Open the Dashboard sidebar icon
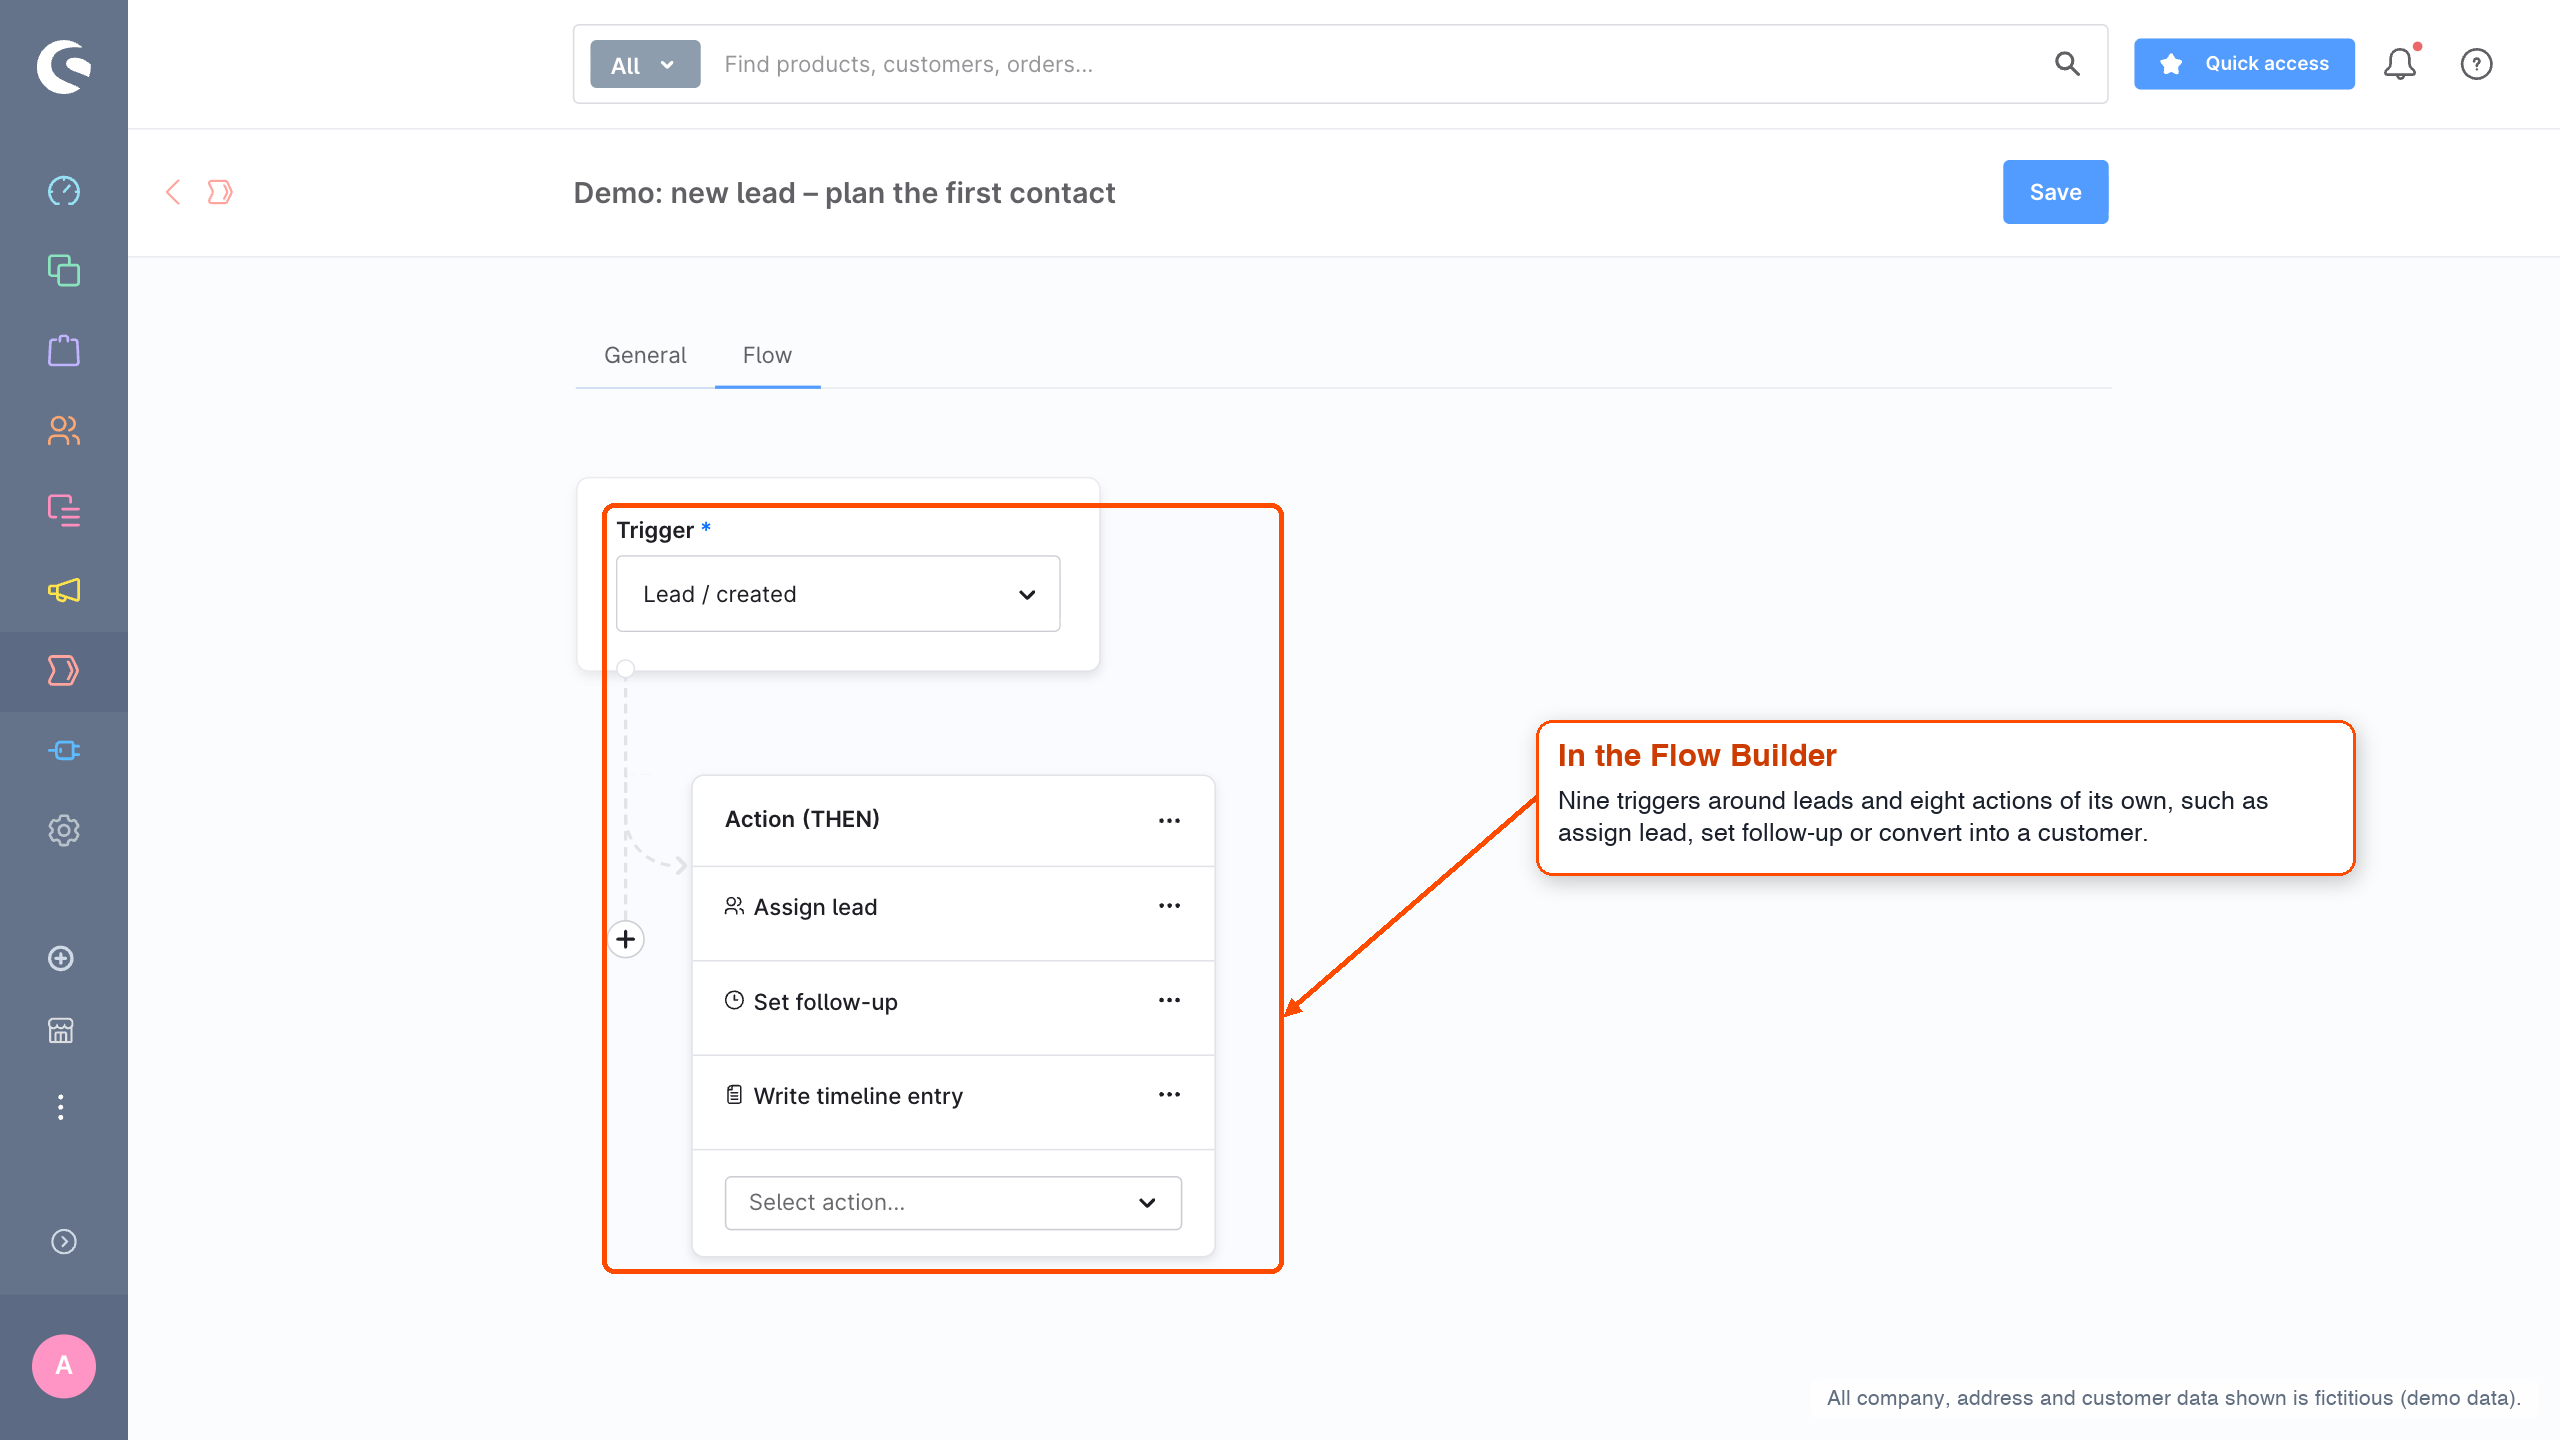This screenshot has width=2560, height=1440. coord(64,190)
